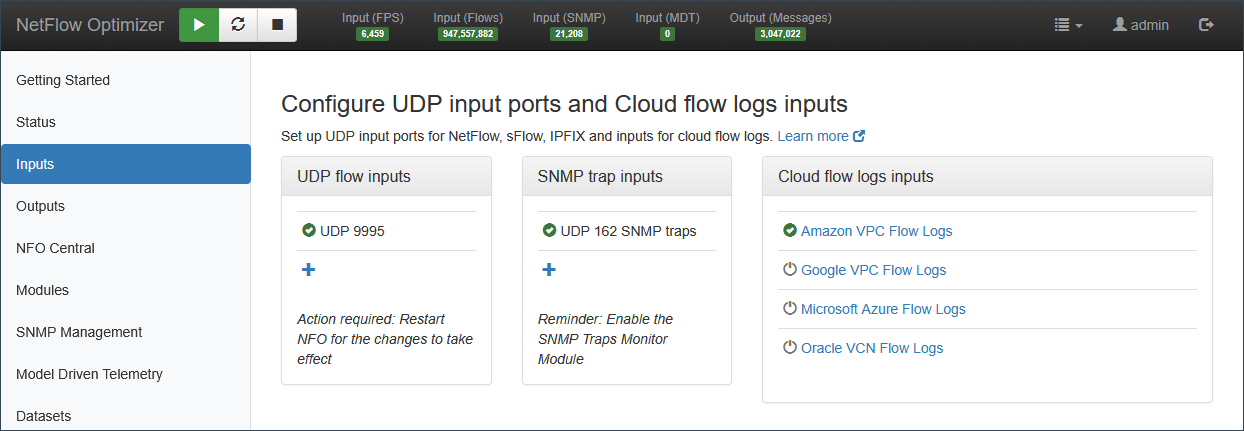Toggle the UDP 9995 enabled status icon
Screen dimensions: 1244x431
309,231
